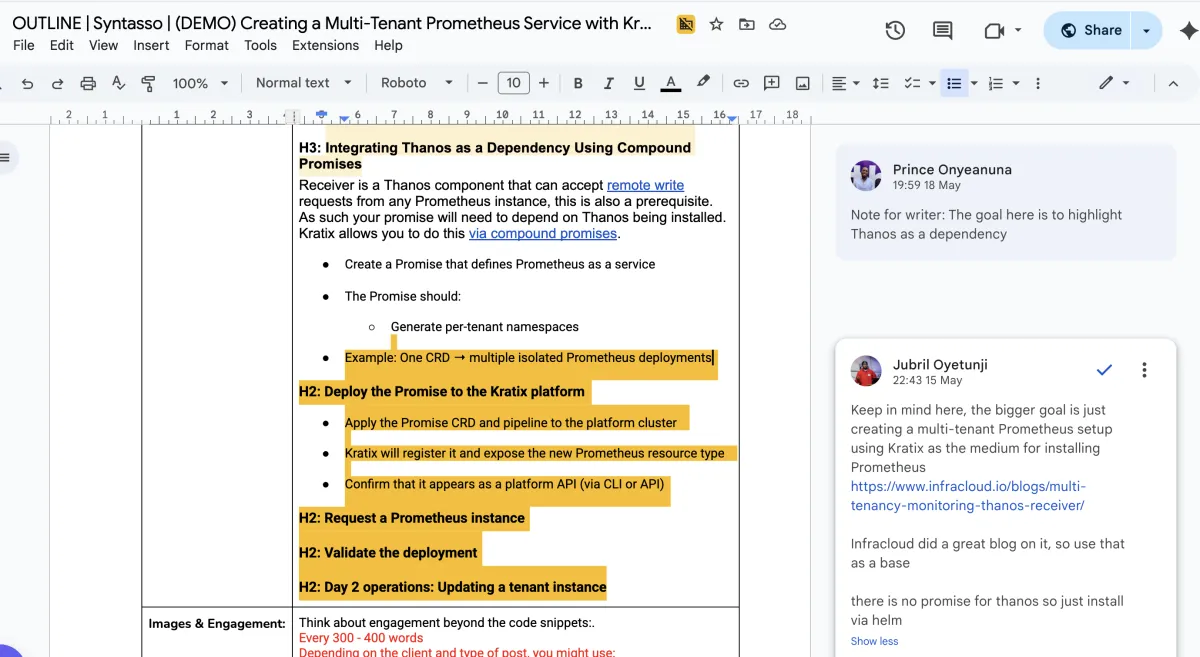The image size is (1200, 657).
Task: Open the comments history panel
Action: pyautogui.click(x=942, y=30)
